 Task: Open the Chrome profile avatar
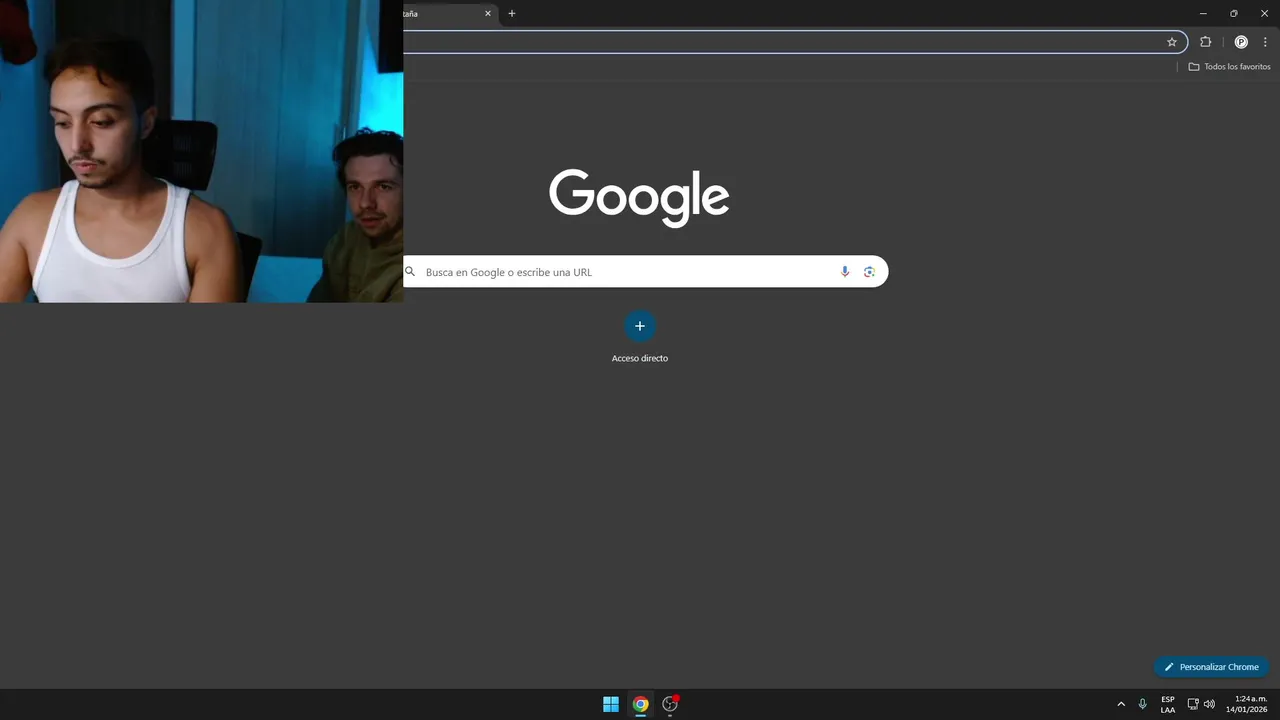(x=1241, y=42)
